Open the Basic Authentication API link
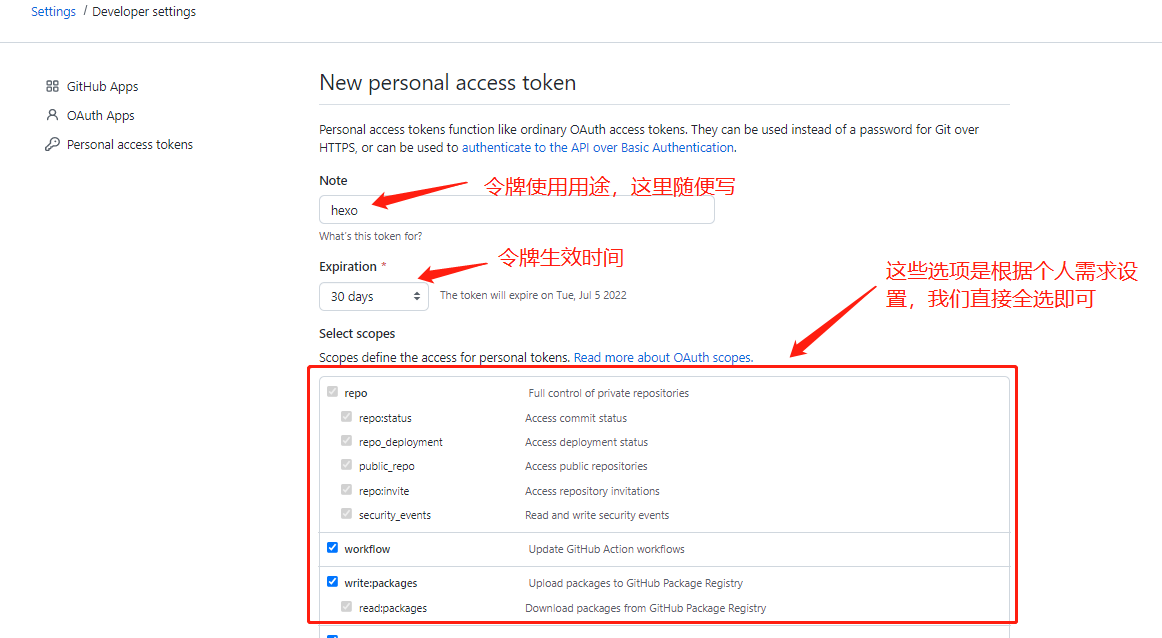 tap(598, 147)
